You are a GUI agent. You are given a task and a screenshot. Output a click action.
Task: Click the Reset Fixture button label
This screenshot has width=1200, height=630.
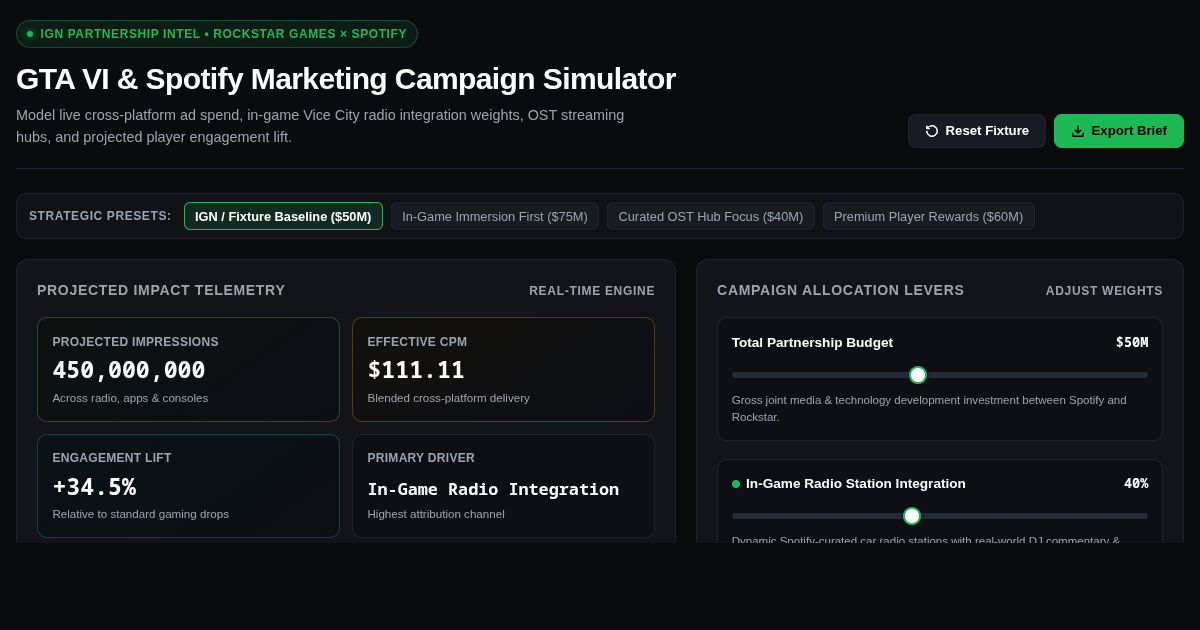click(x=987, y=131)
